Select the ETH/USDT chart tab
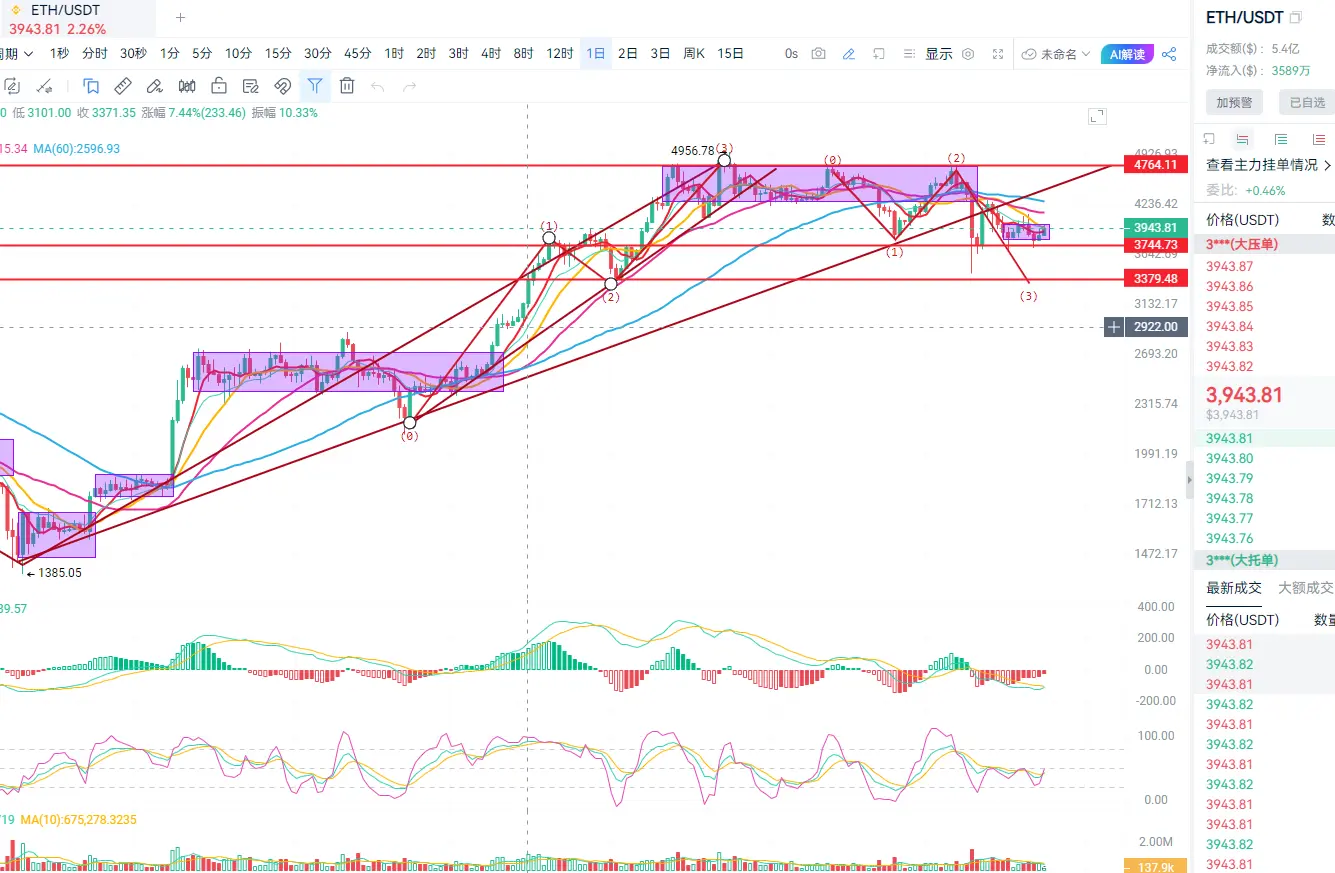The height and width of the screenshot is (873, 1335). 77,18
